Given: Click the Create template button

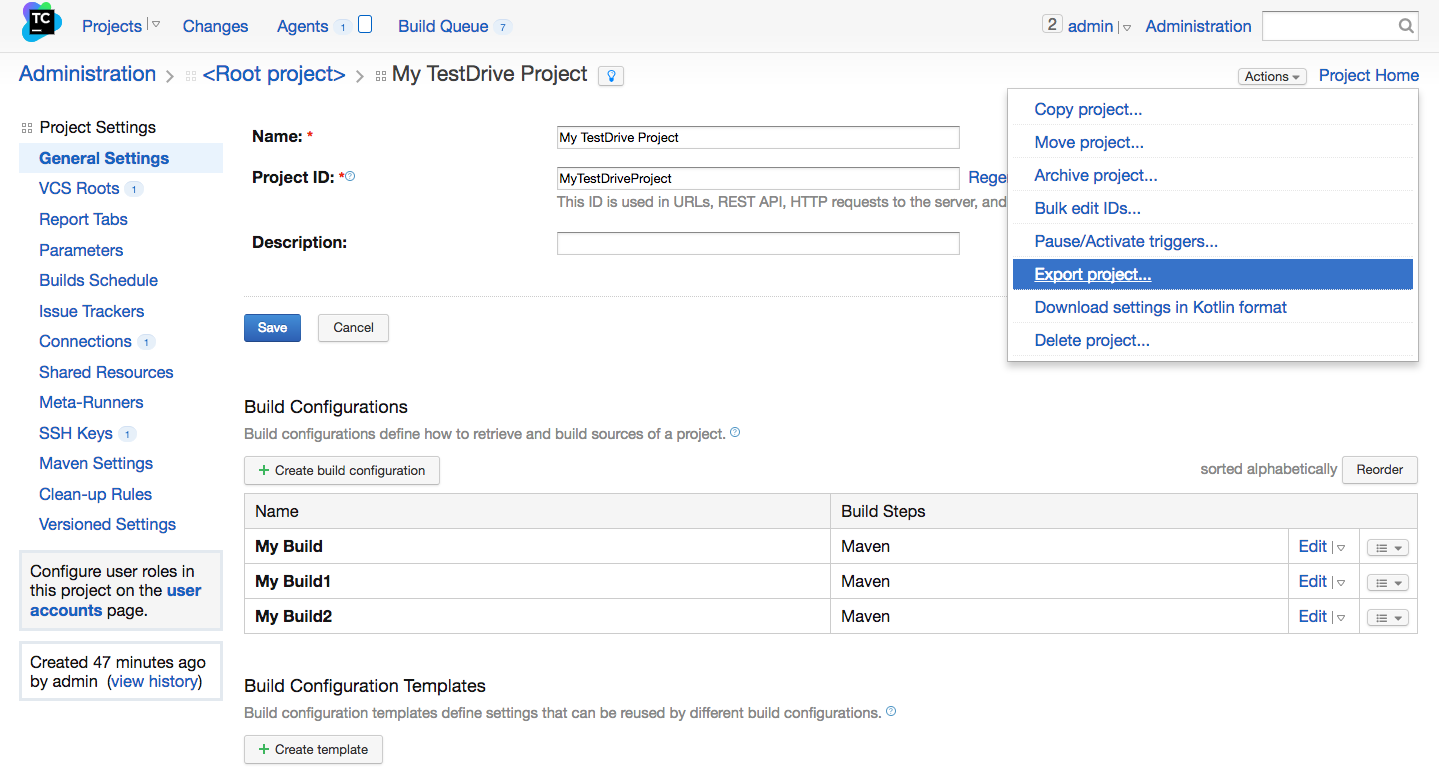Looking at the screenshot, I should [313, 750].
